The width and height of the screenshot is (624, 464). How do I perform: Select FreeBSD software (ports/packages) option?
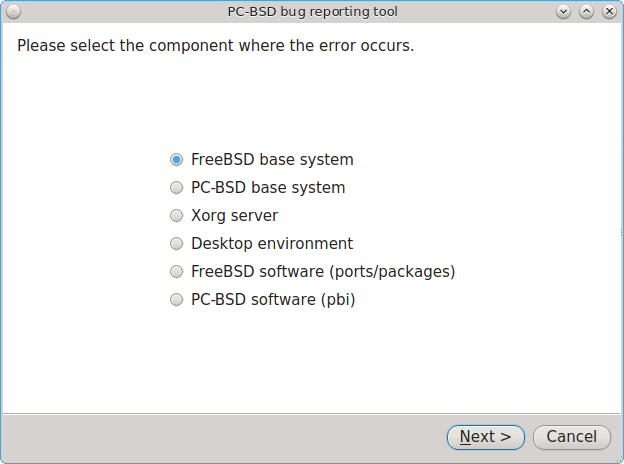point(176,271)
